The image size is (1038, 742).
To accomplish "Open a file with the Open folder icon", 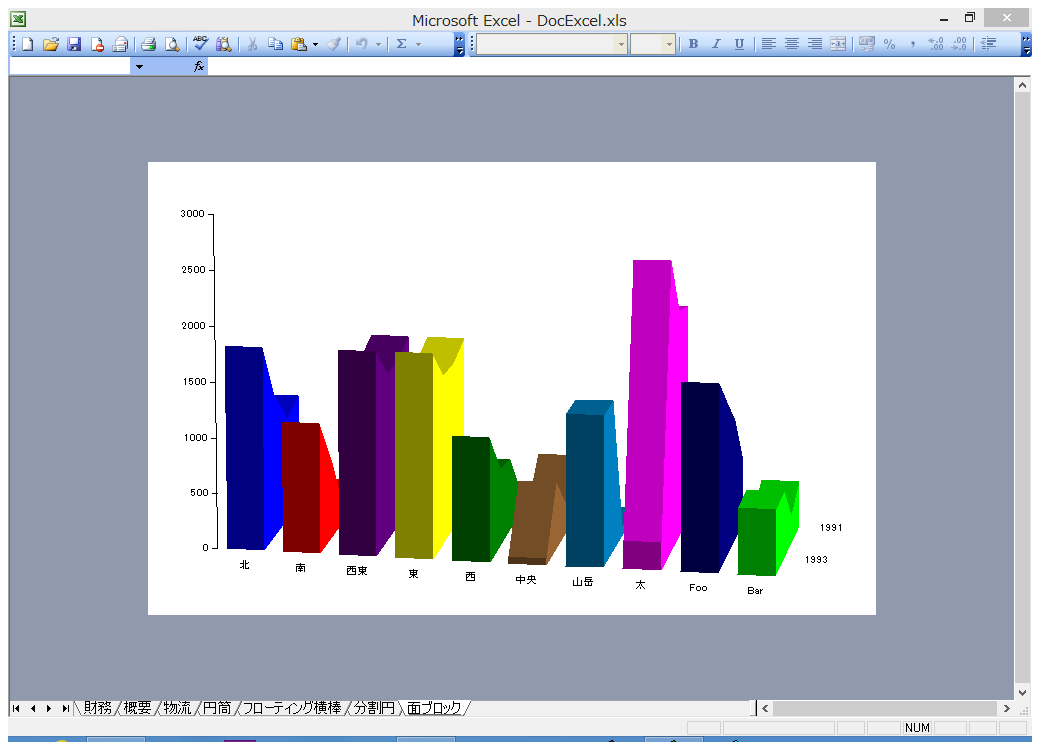I will (51, 44).
